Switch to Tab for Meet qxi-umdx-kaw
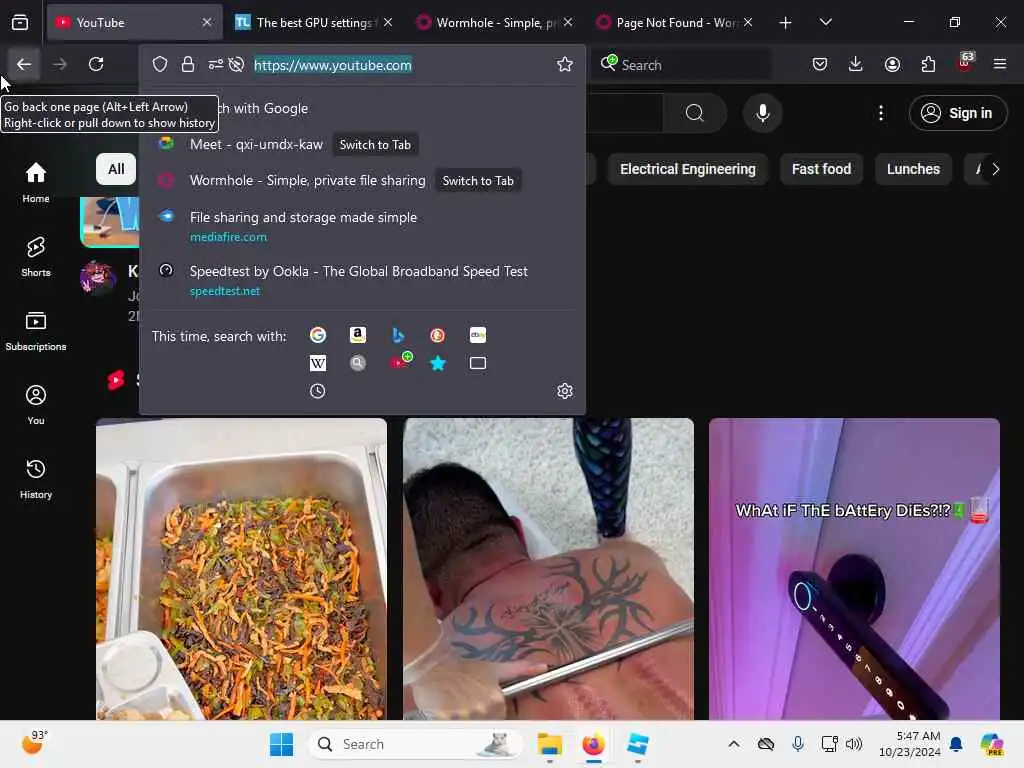Image resolution: width=1024 pixels, height=768 pixels. pyautogui.click(x=375, y=145)
